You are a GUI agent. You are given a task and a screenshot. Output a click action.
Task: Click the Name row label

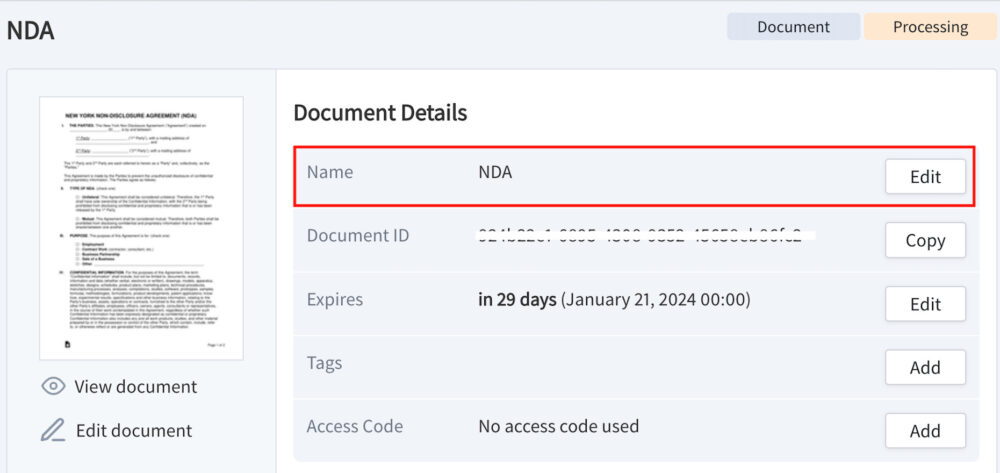pyautogui.click(x=329, y=172)
